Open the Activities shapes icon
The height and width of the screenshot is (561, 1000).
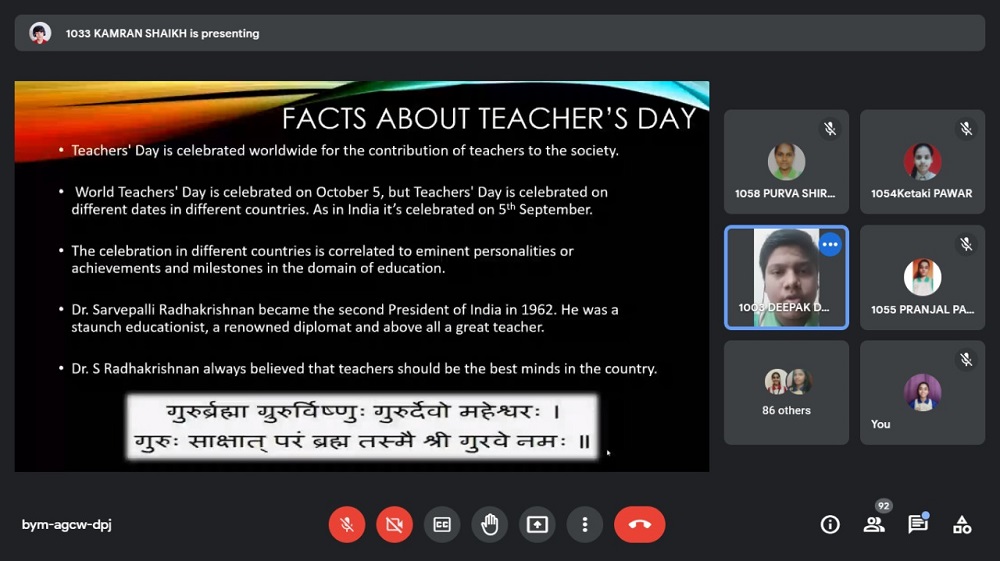(x=962, y=524)
